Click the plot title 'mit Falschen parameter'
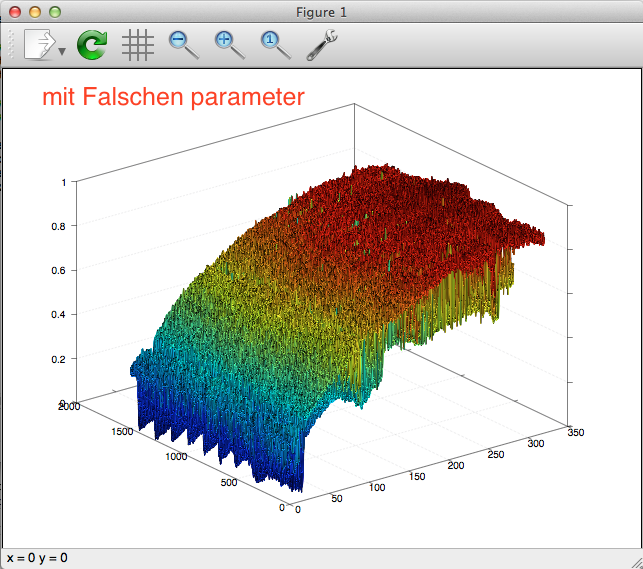The width and height of the screenshot is (643, 569). [173, 97]
